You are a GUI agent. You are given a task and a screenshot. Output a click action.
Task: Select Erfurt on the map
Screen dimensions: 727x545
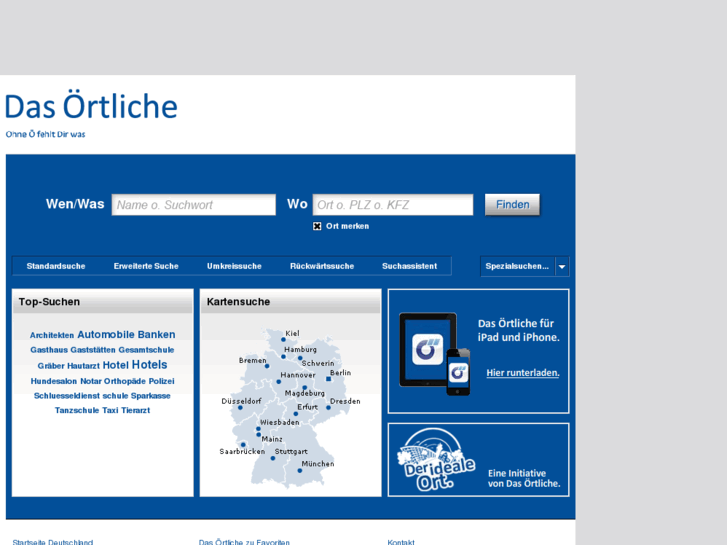[307, 407]
